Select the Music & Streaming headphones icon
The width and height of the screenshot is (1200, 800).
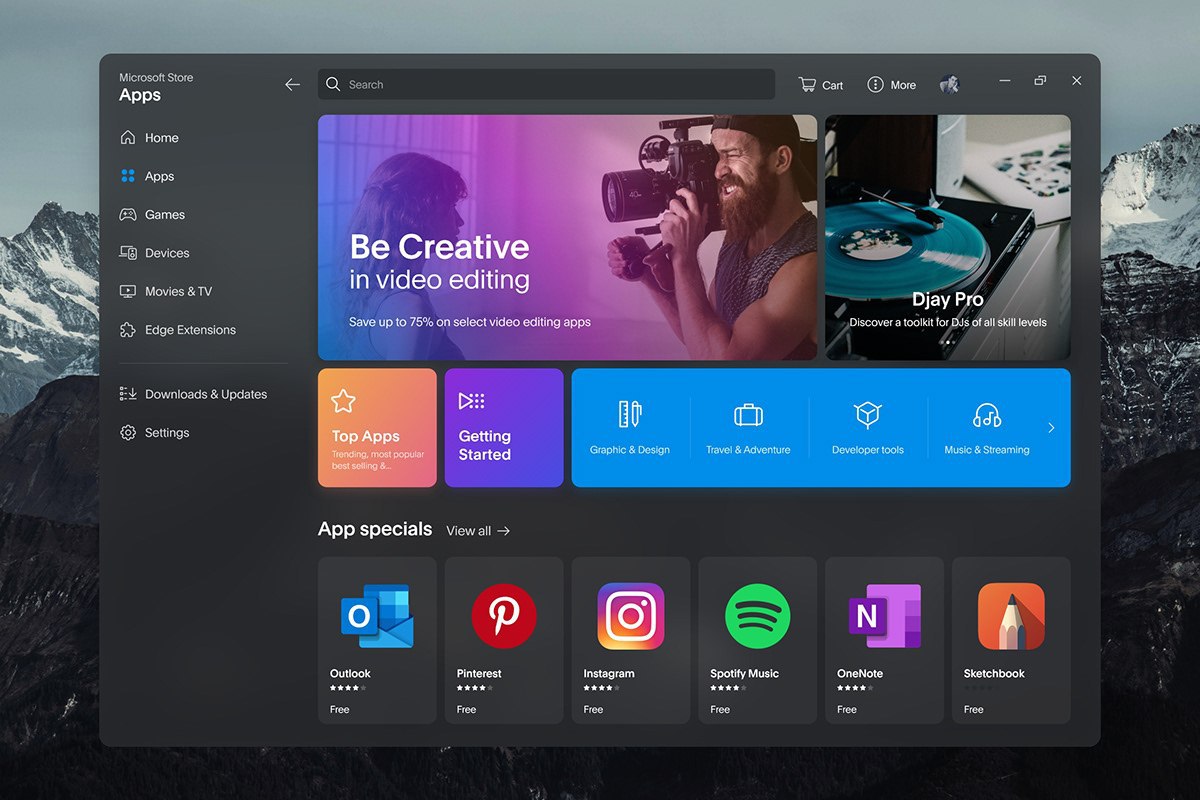click(987, 415)
